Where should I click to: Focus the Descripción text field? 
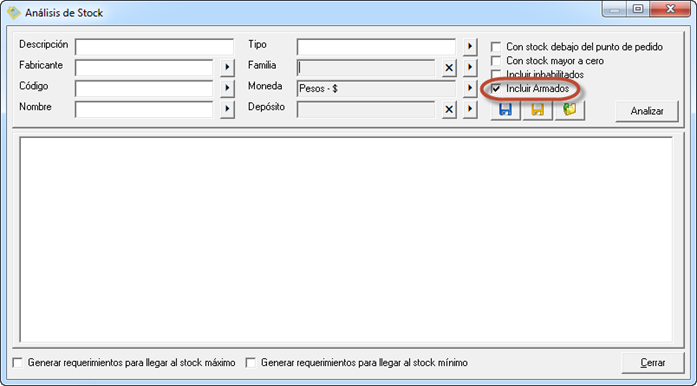click(154, 47)
